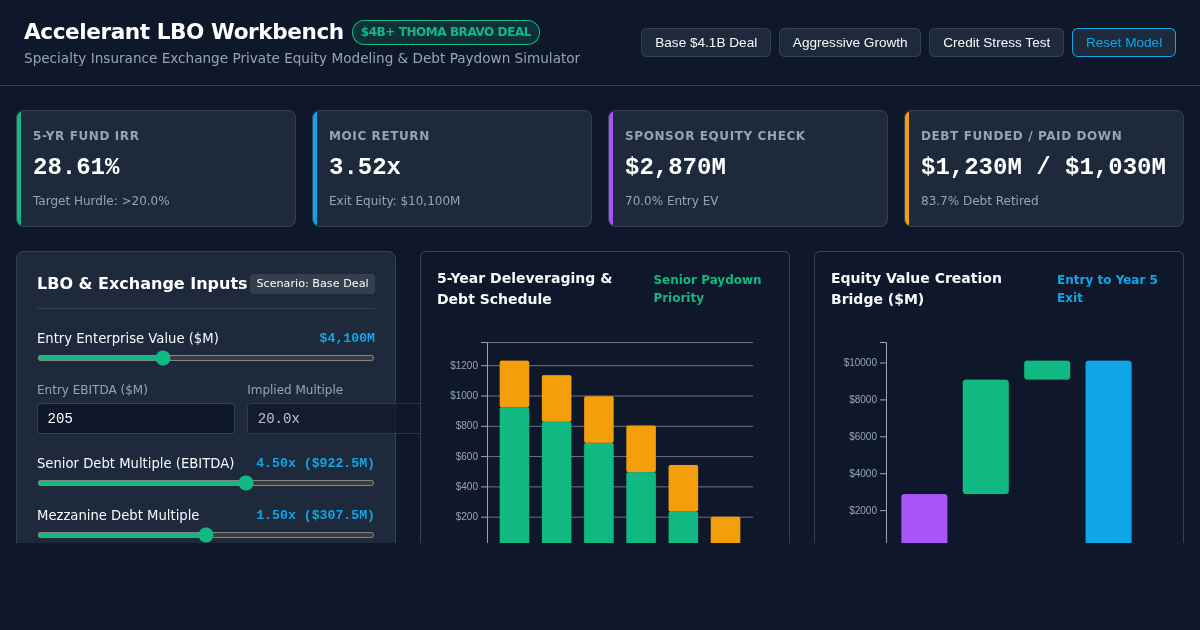Run the Credit Stress Test scenario

[996, 42]
